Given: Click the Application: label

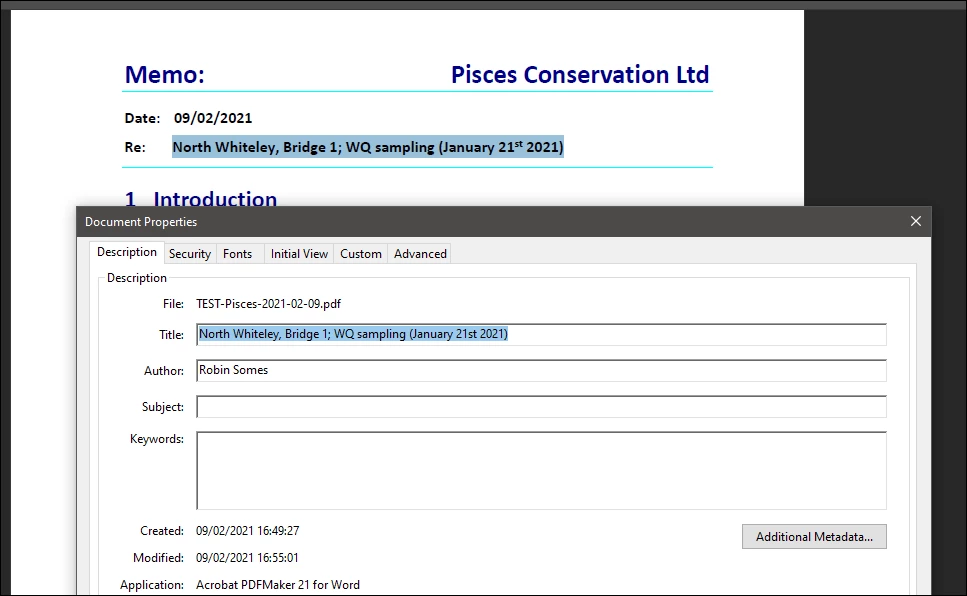Looking at the screenshot, I should tap(152, 585).
